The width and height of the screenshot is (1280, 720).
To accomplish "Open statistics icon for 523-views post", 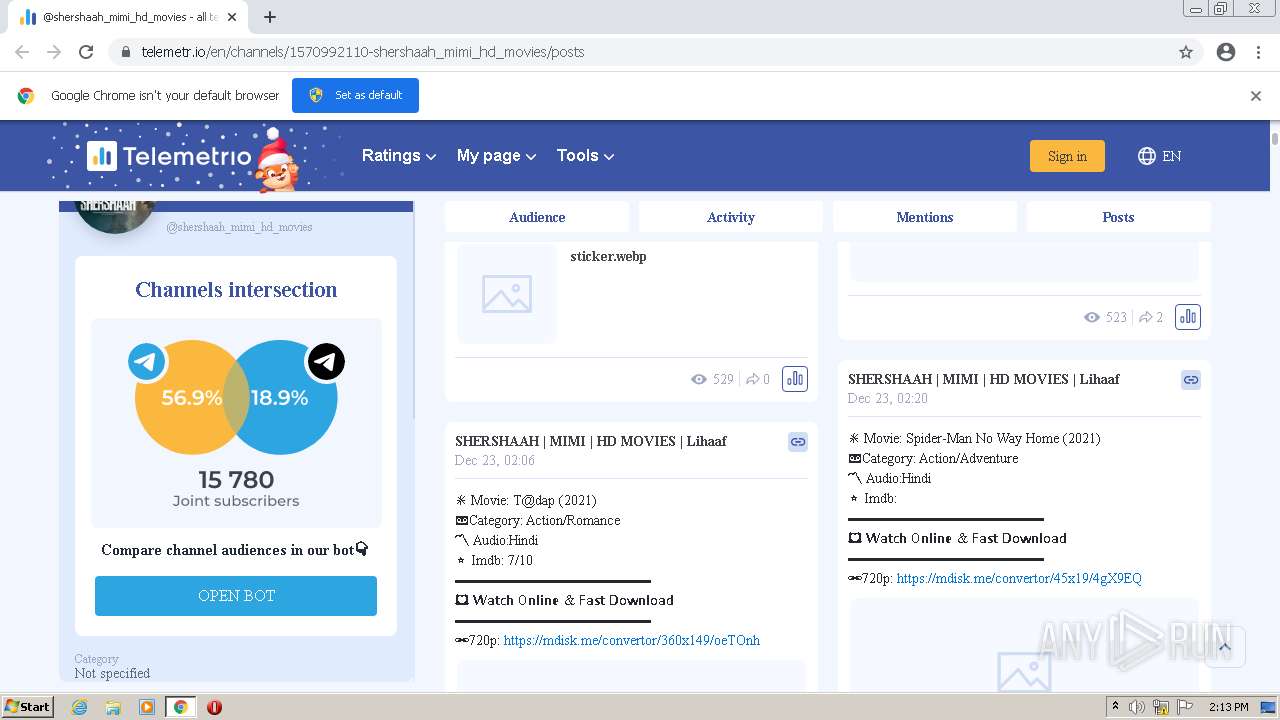I will pyautogui.click(x=1188, y=317).
